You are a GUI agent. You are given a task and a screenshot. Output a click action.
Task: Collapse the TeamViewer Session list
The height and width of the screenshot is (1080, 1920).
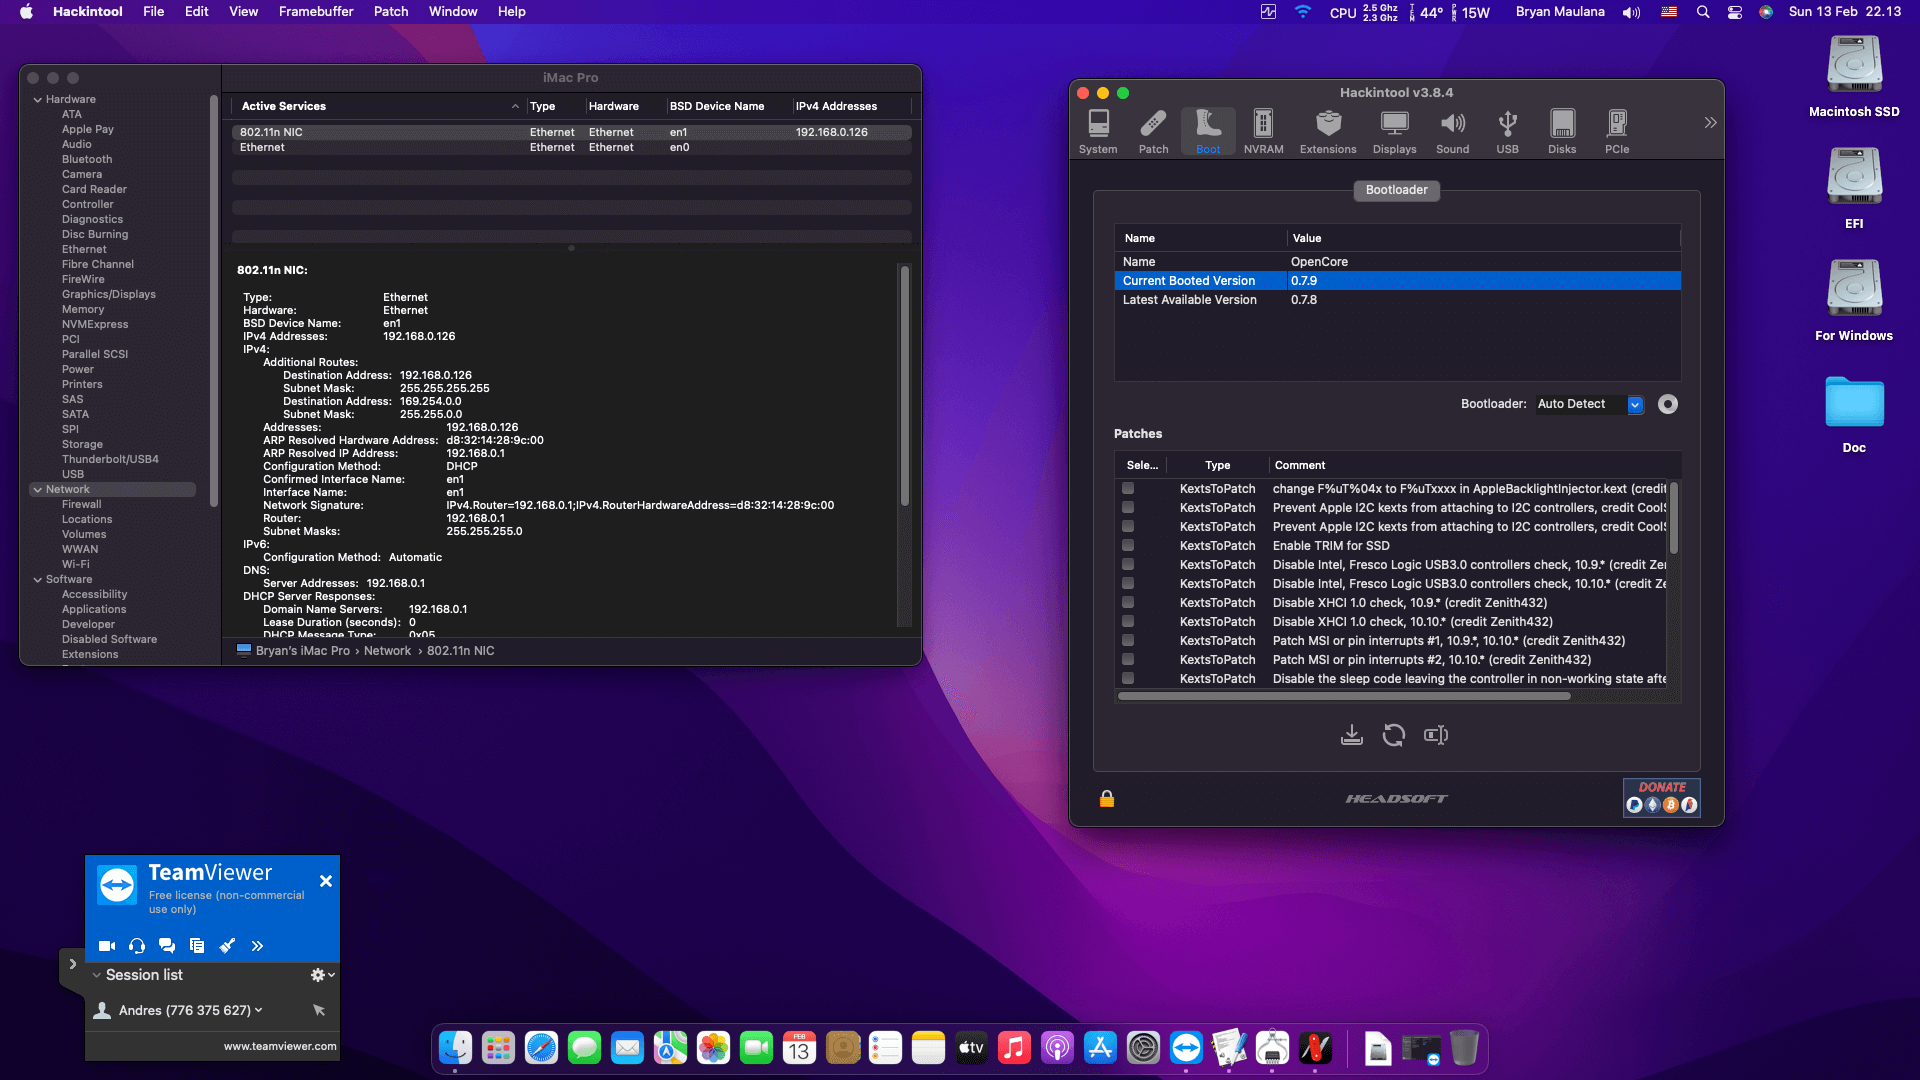click(97, 975)
